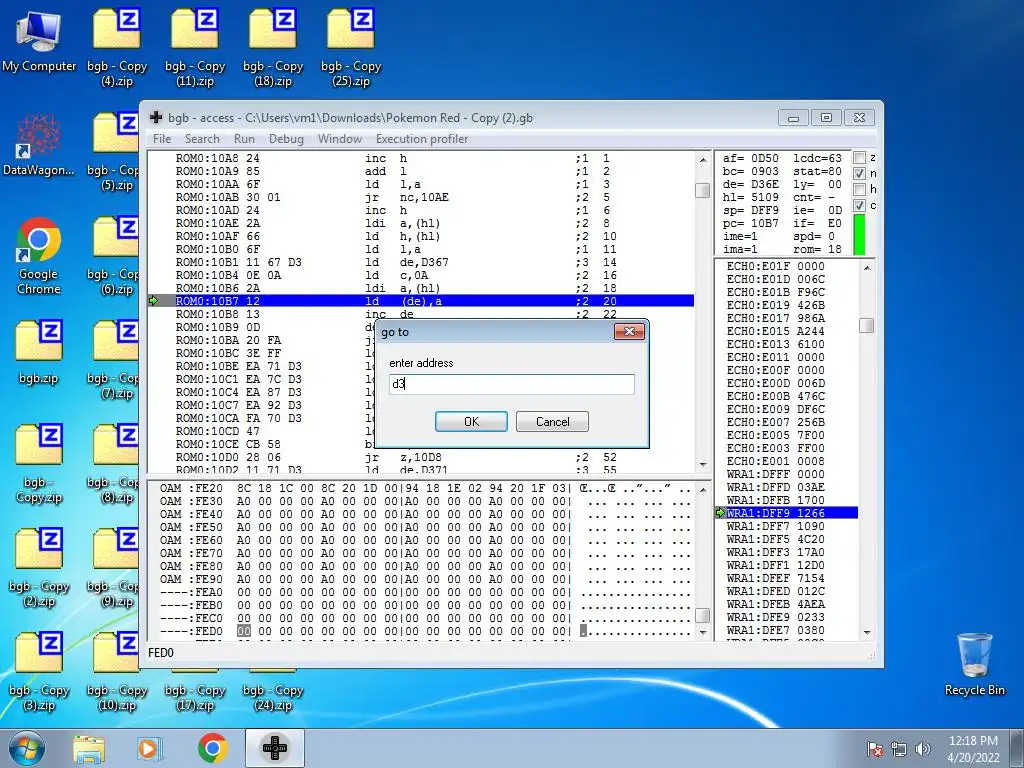Image resolution: width=1024 pixels, height=768 pixels.
Task: Click disassembly scrollbar up arrow
Action: pyautogui.click(x=703, y=159)
